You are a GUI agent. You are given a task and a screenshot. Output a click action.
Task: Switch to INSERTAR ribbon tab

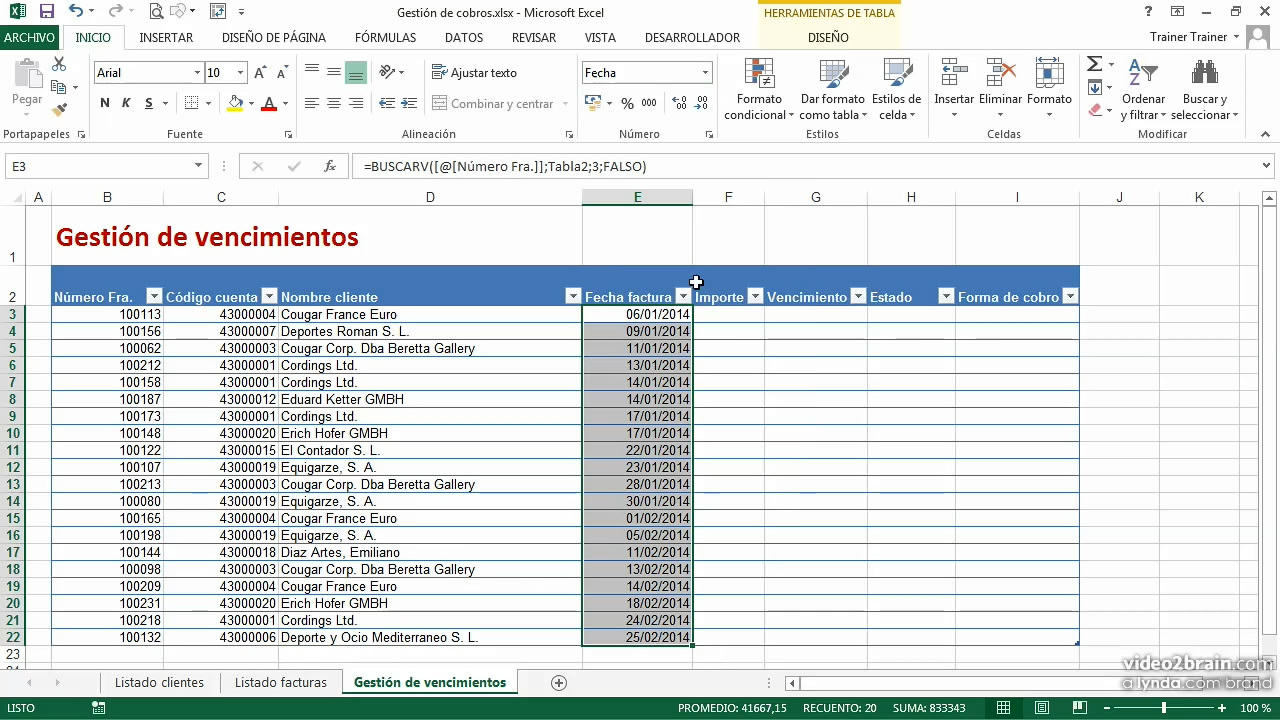[166, 38]
